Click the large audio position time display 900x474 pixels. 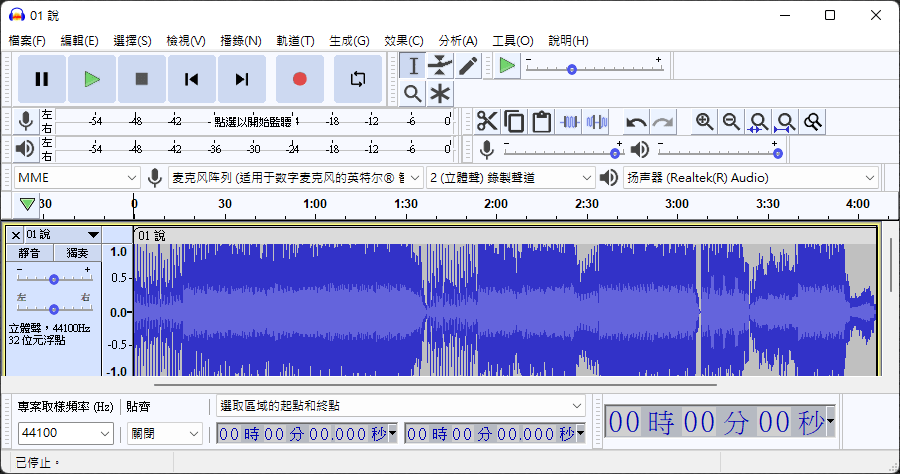click(x=720, y=422)
